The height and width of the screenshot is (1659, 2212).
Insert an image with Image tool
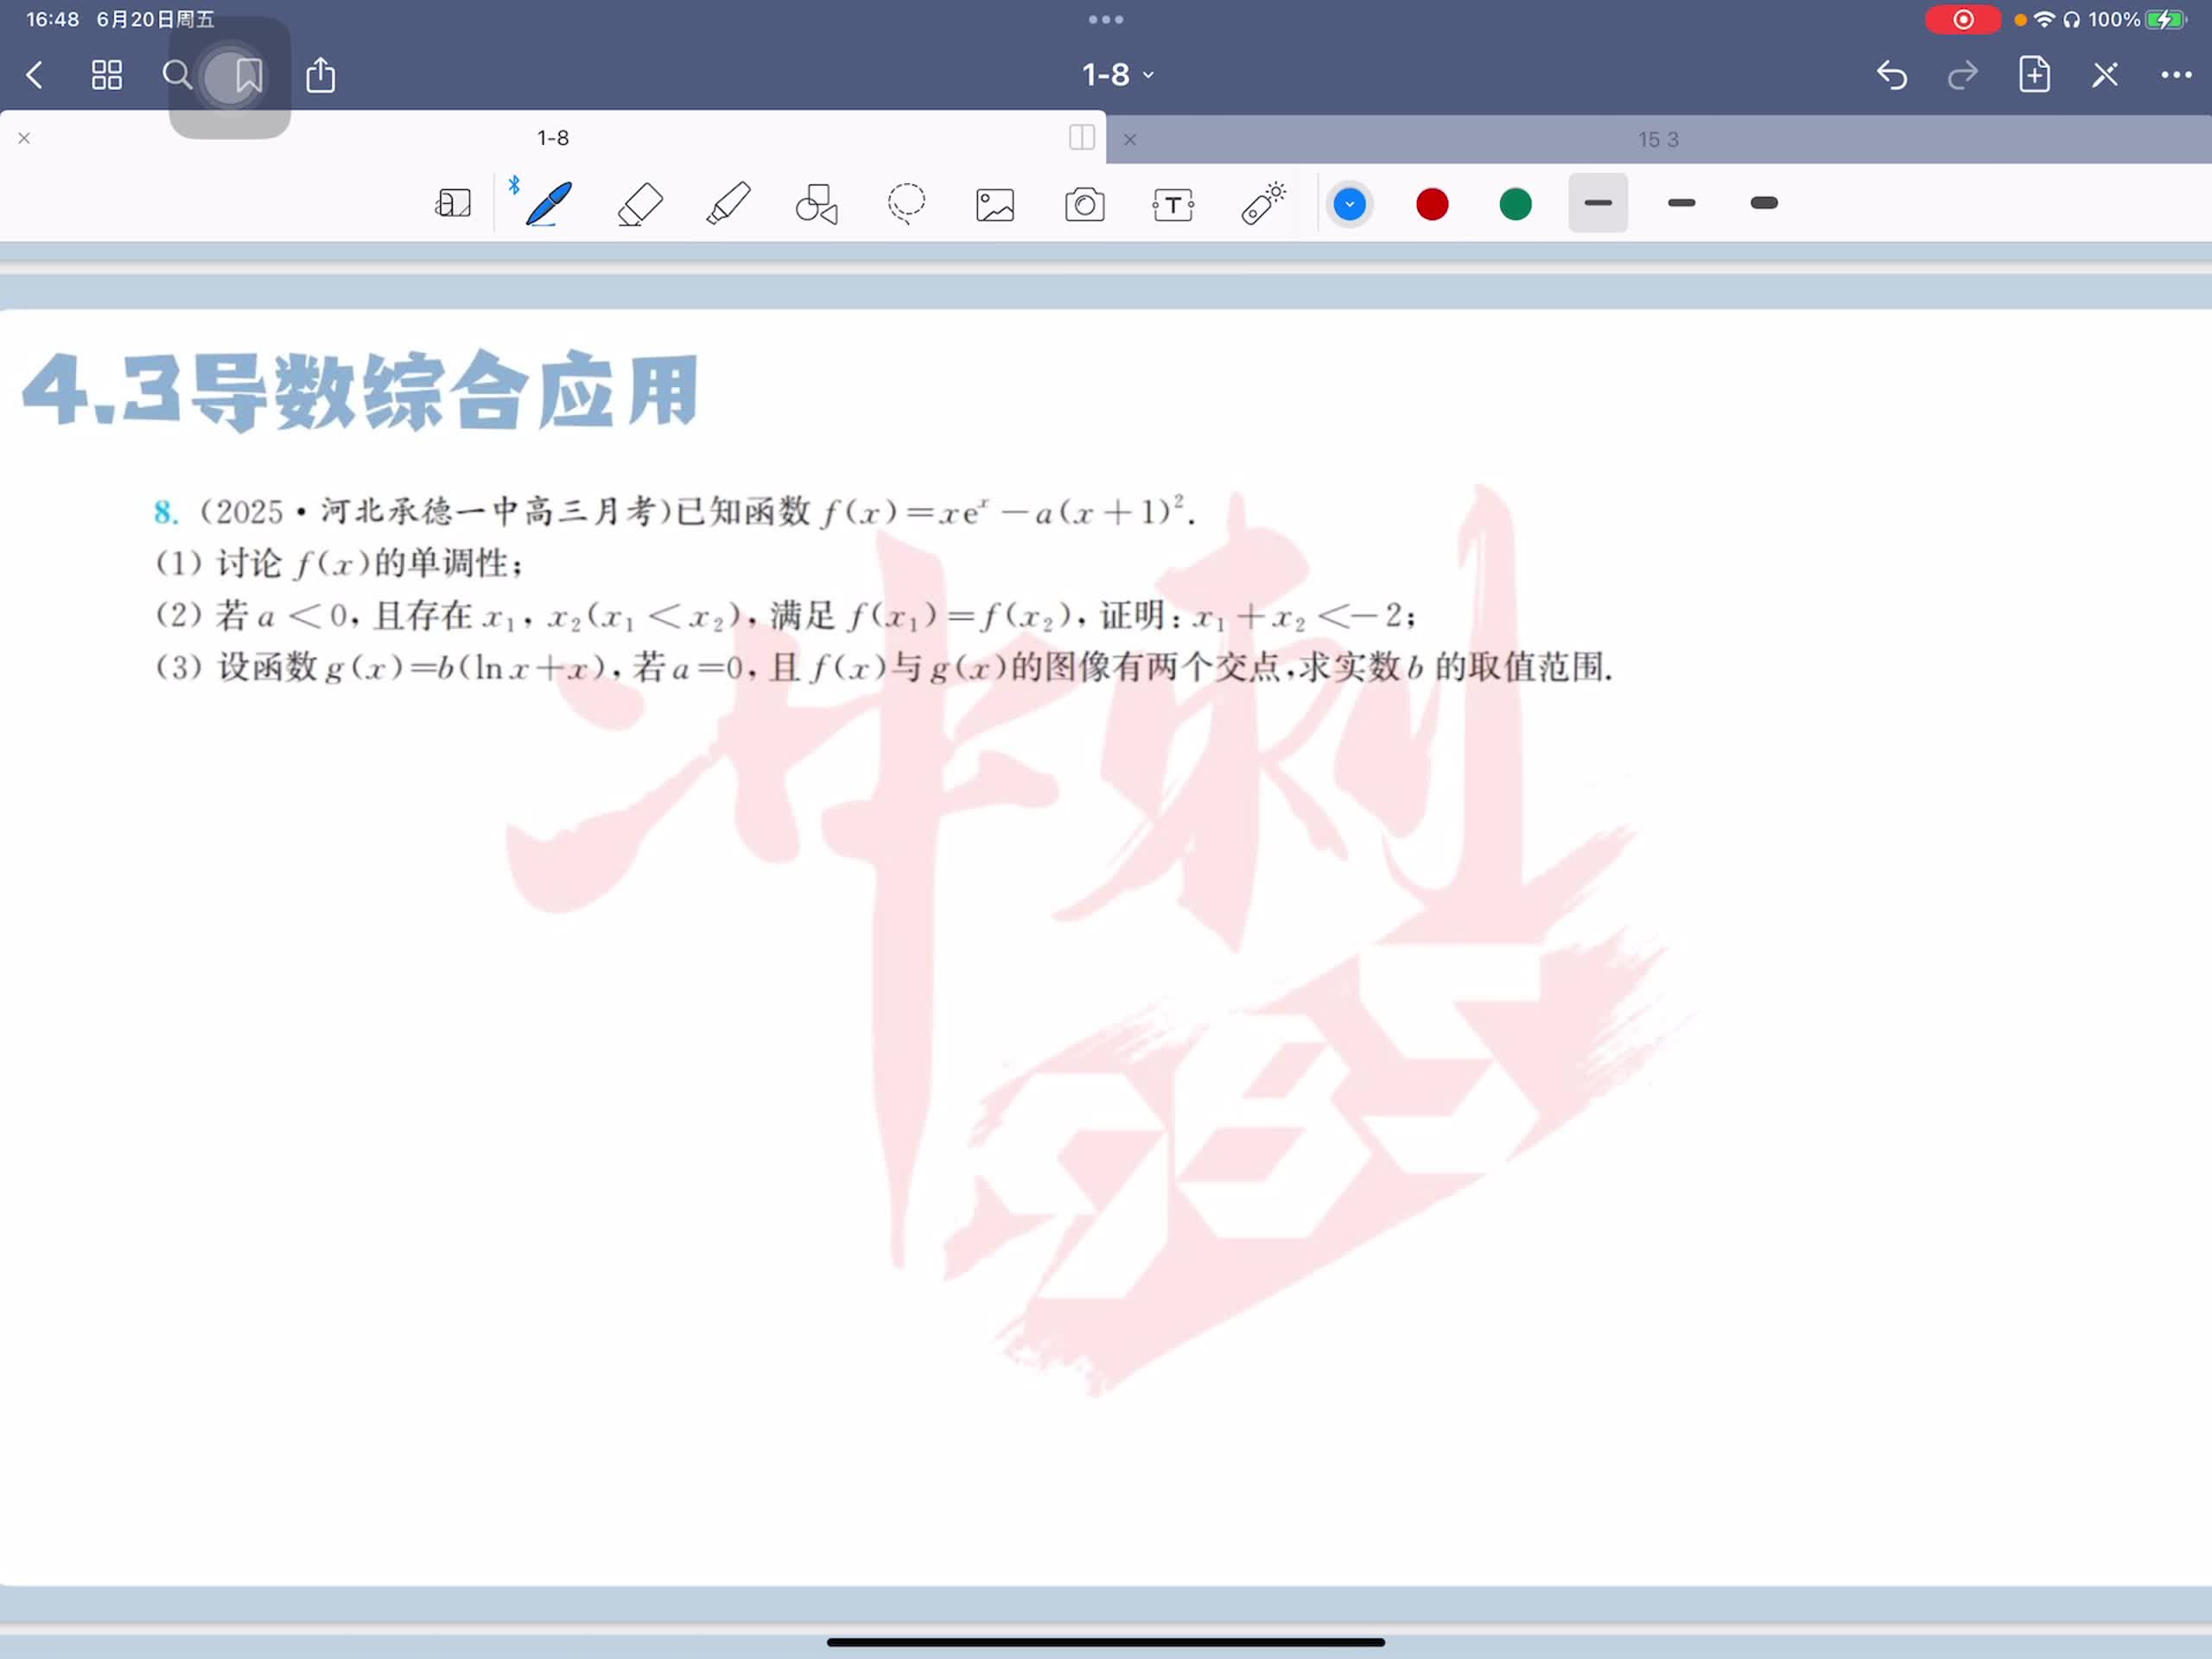(995, 205)
